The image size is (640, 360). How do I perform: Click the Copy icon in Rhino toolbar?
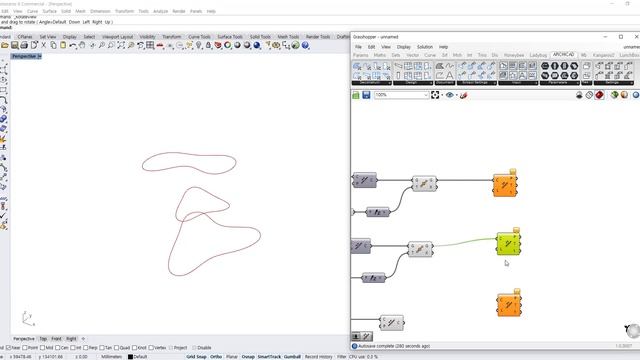(53, 45)
